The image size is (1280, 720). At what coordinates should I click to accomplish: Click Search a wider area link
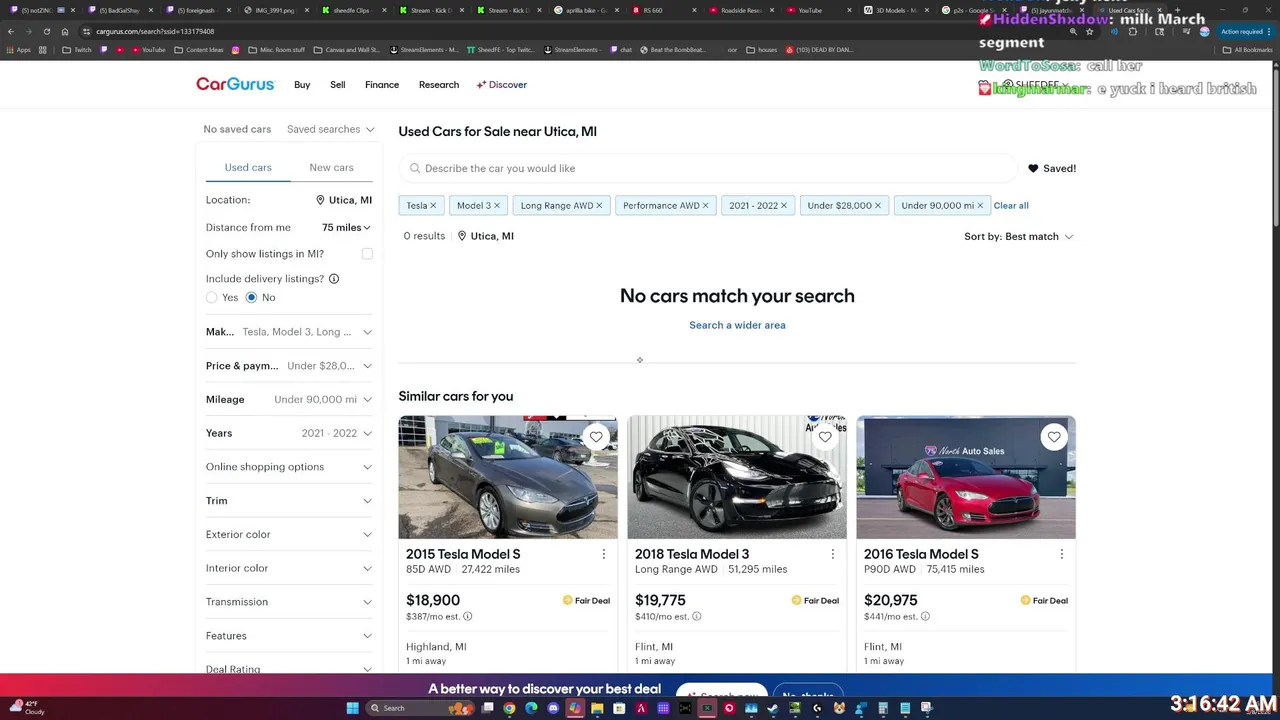coord(737,325)
